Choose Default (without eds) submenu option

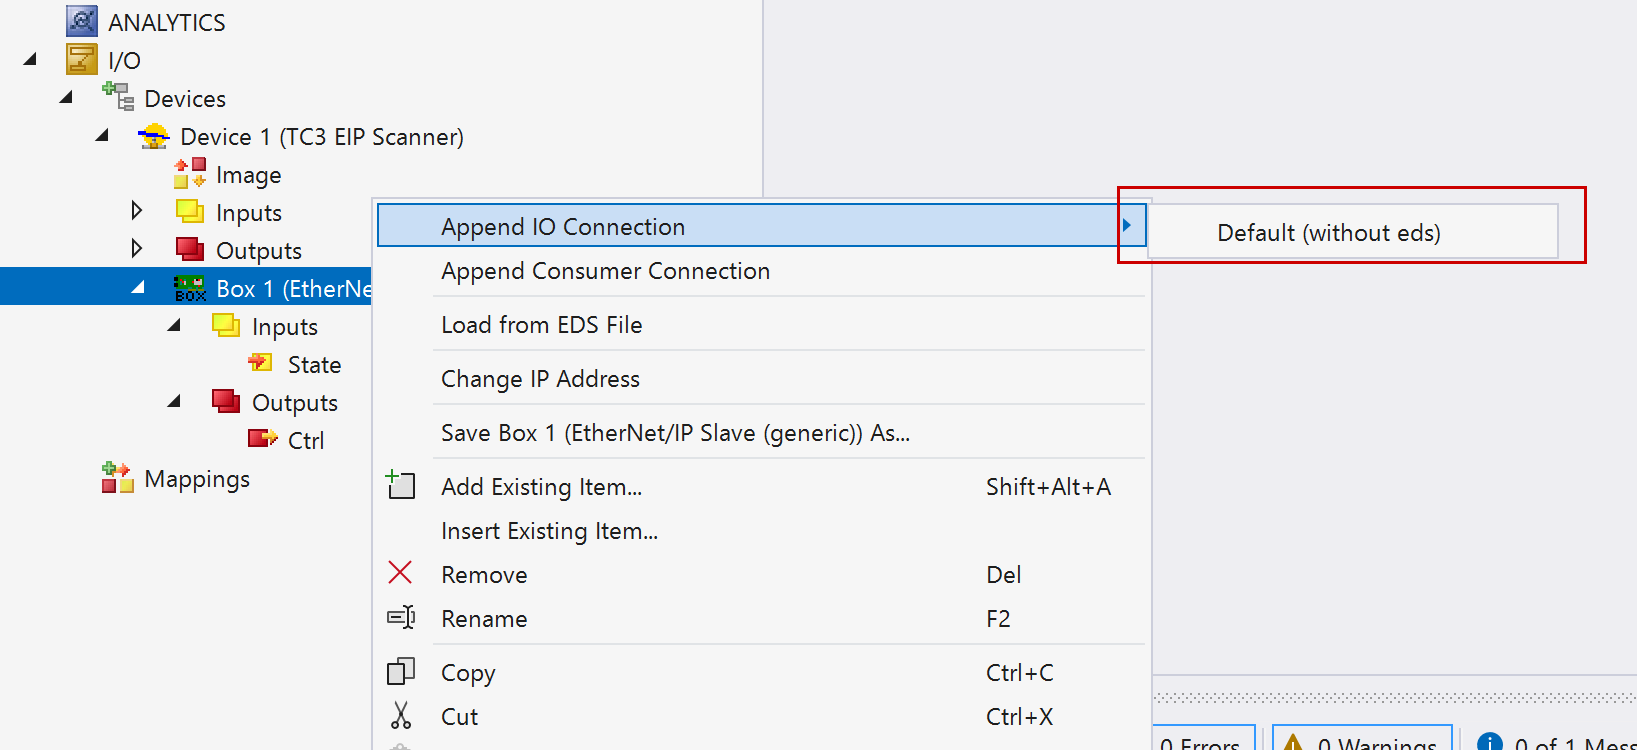(1328, 233)
